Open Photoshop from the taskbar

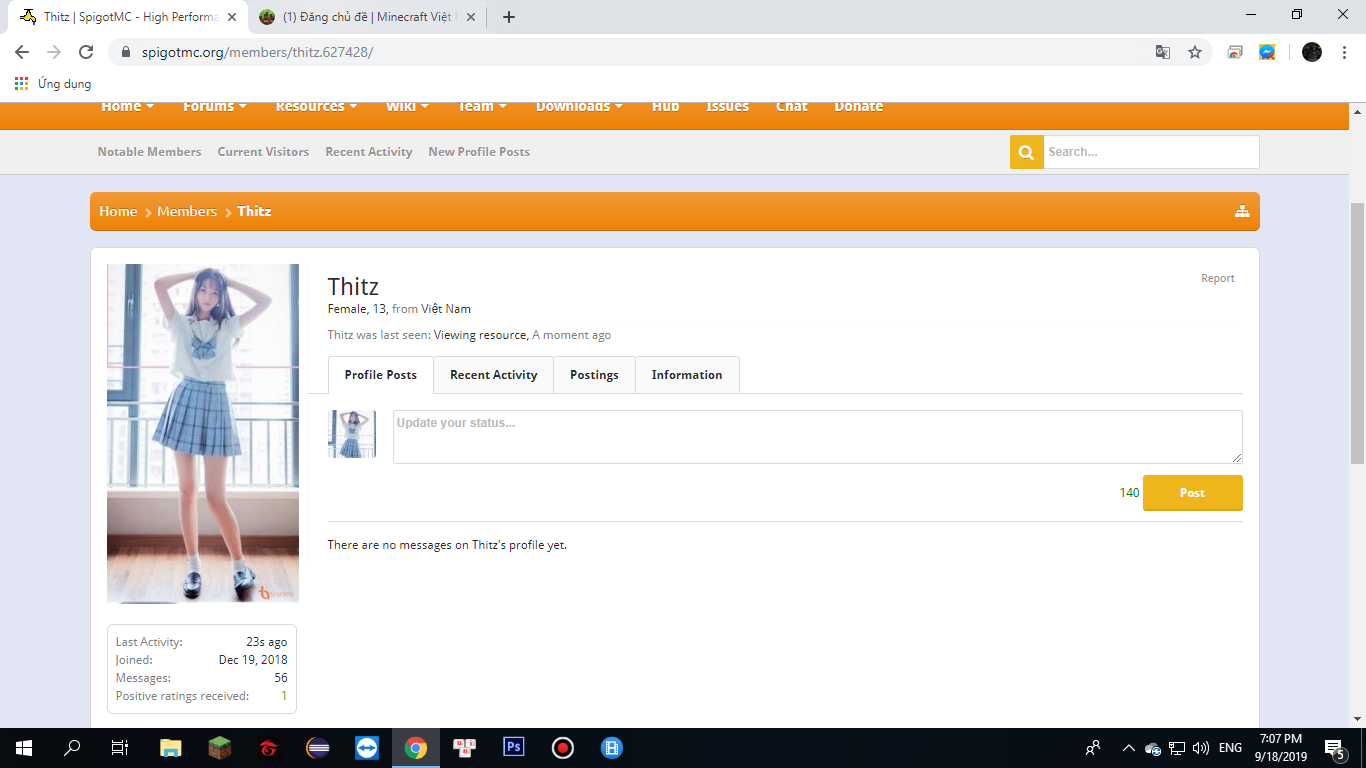514,747
